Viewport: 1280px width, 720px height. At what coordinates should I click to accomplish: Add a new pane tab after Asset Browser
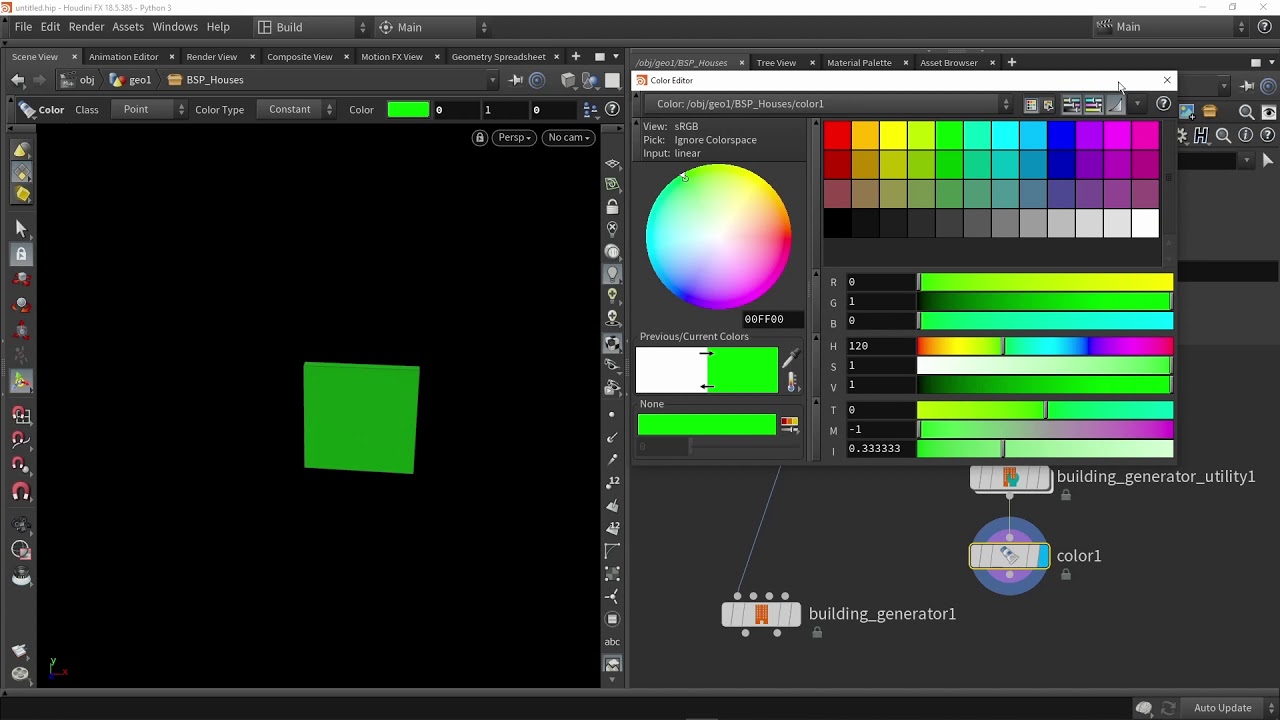(1011, 63)
